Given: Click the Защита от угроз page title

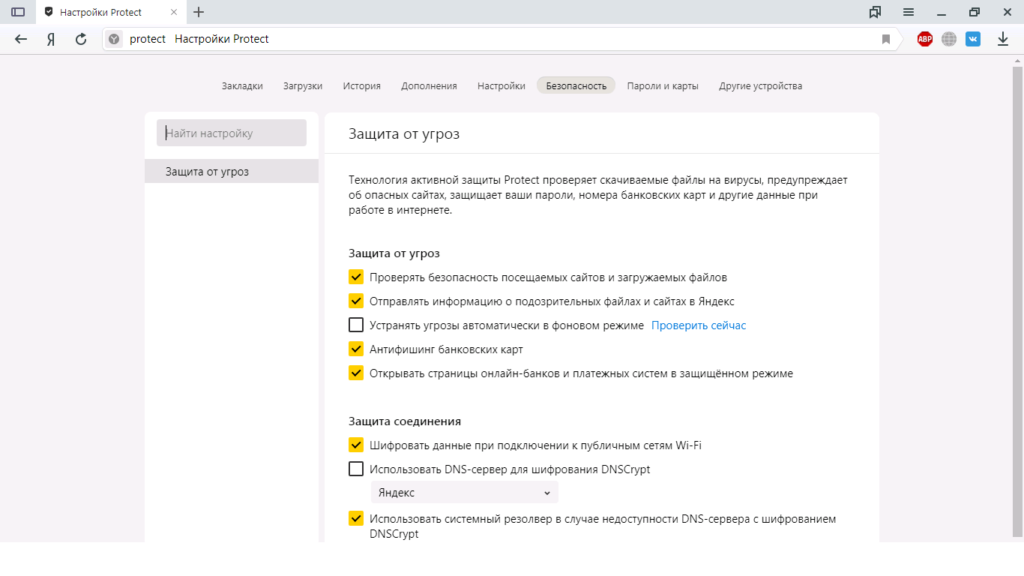Looking at the screenshot, I should [404, 133].
